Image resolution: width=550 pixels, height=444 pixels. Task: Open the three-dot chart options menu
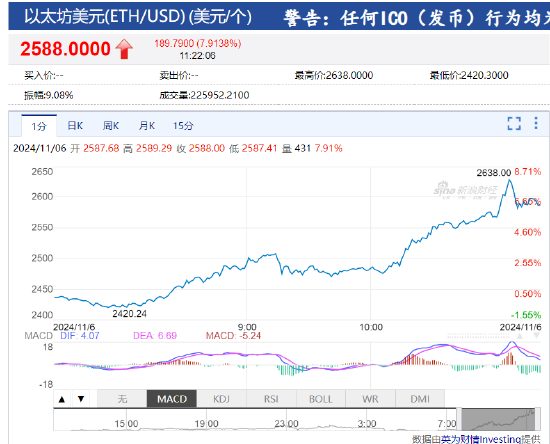[536, 123]
